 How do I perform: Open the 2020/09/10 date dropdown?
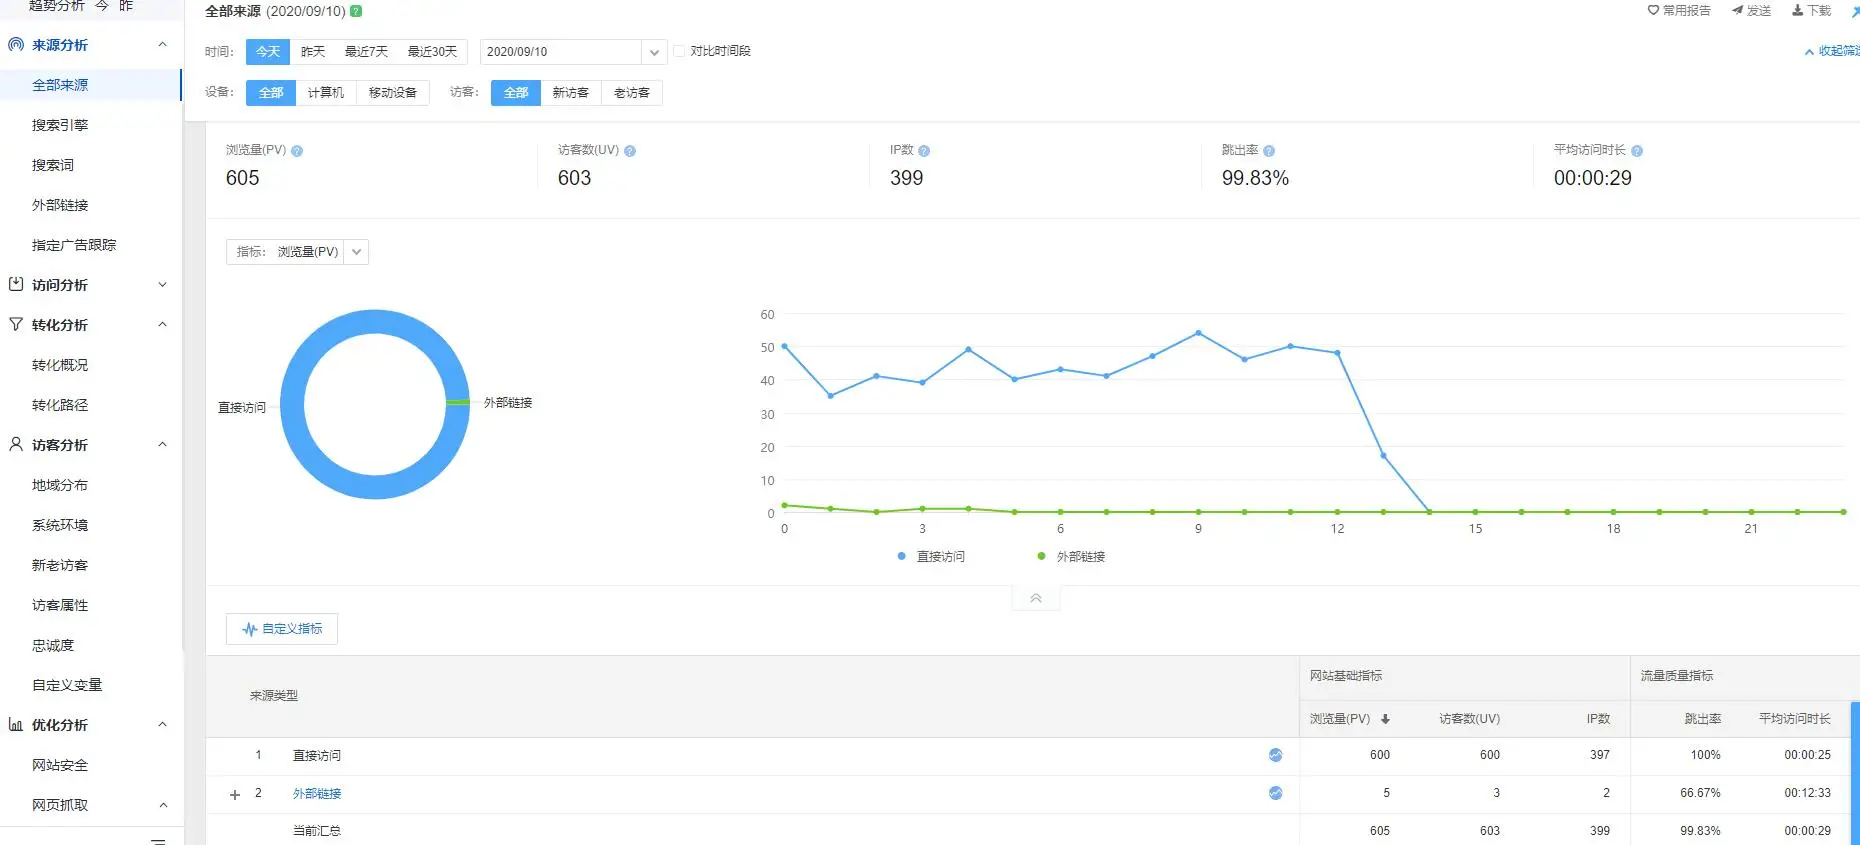573,52
